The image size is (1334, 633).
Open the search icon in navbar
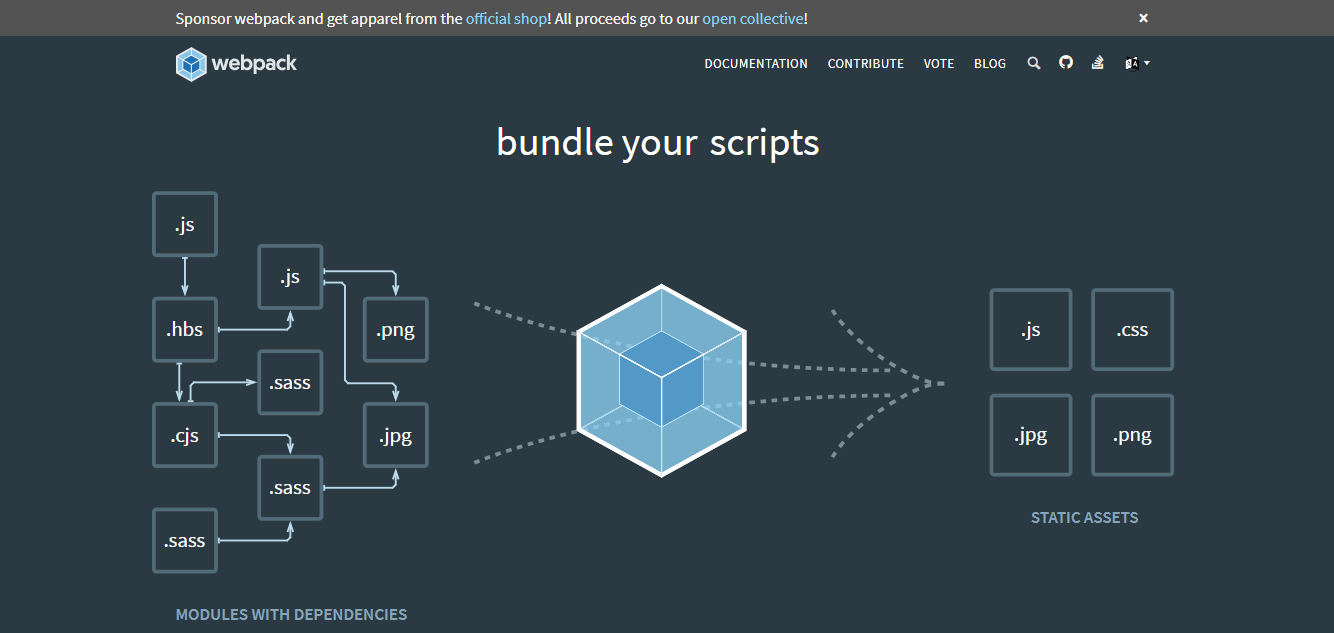click(1034, 63)
